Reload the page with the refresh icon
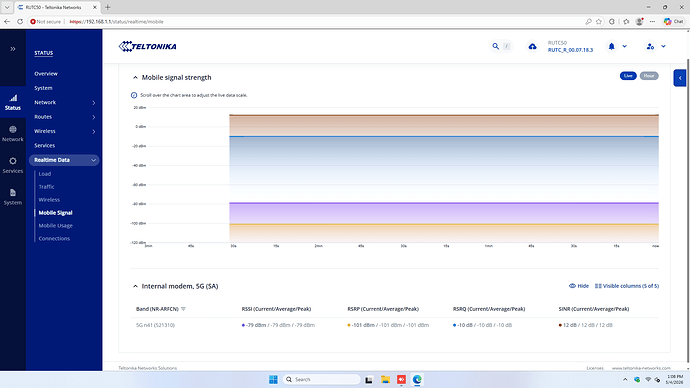The image size is (690, 388). [x=20, y=21]
